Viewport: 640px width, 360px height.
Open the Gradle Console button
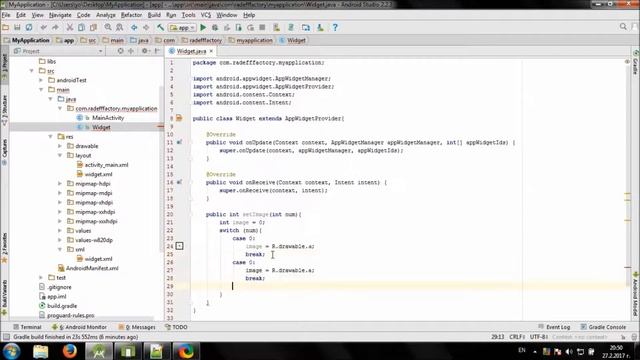click(603, 327)
